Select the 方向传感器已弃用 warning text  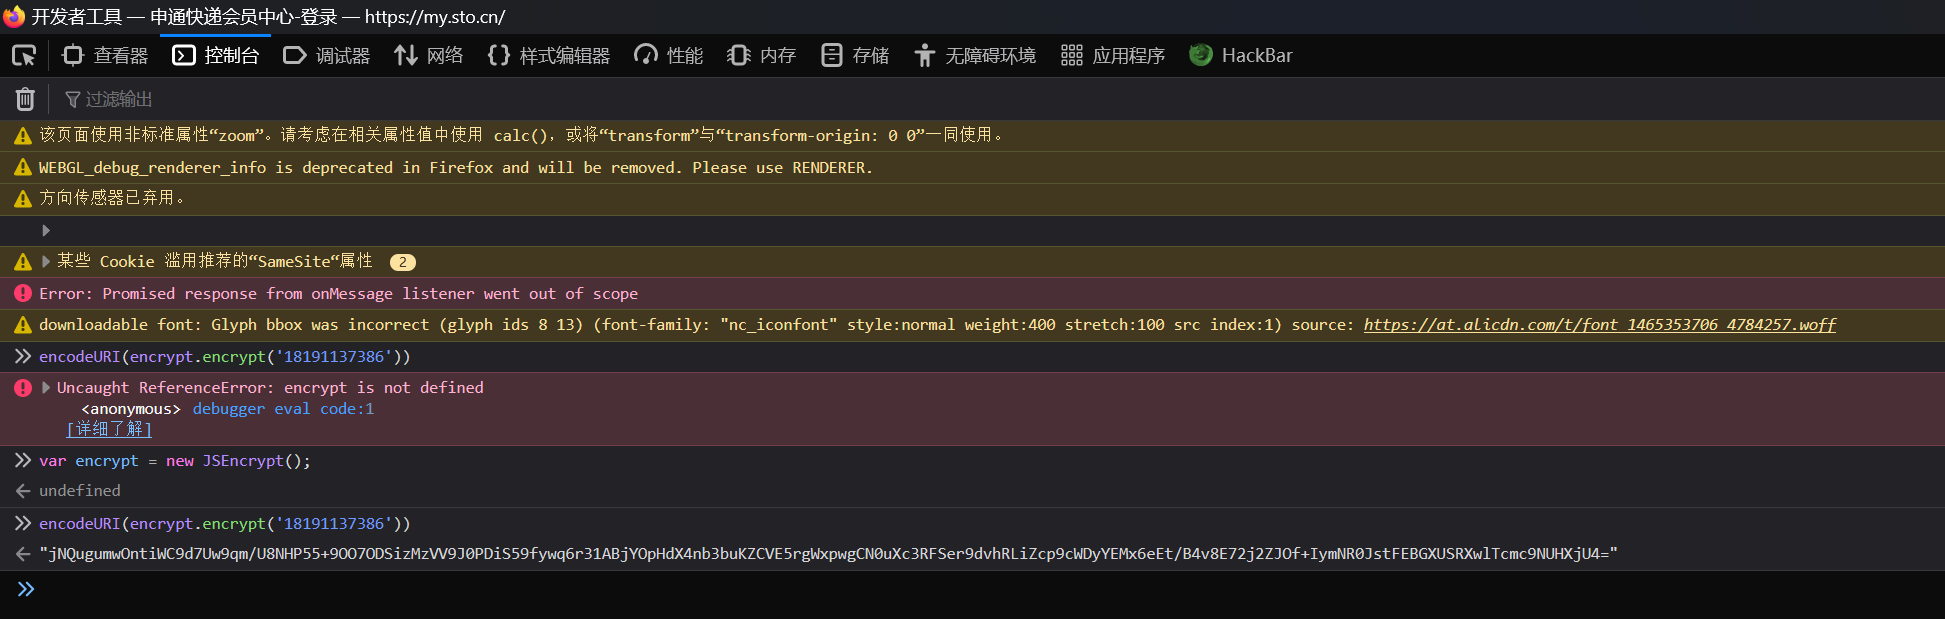click(x=112, y=198)
